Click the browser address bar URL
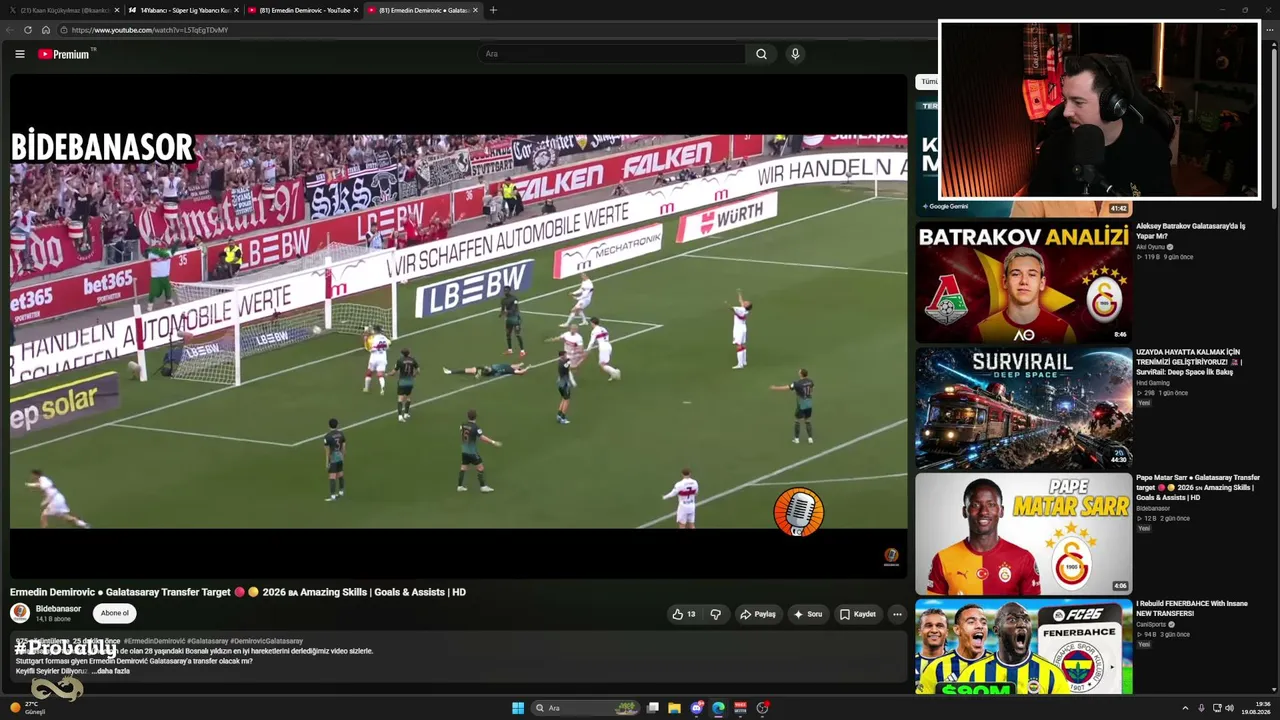This screenshot has width=1280, height=720. pyautogui.click(x=150, y=30)
